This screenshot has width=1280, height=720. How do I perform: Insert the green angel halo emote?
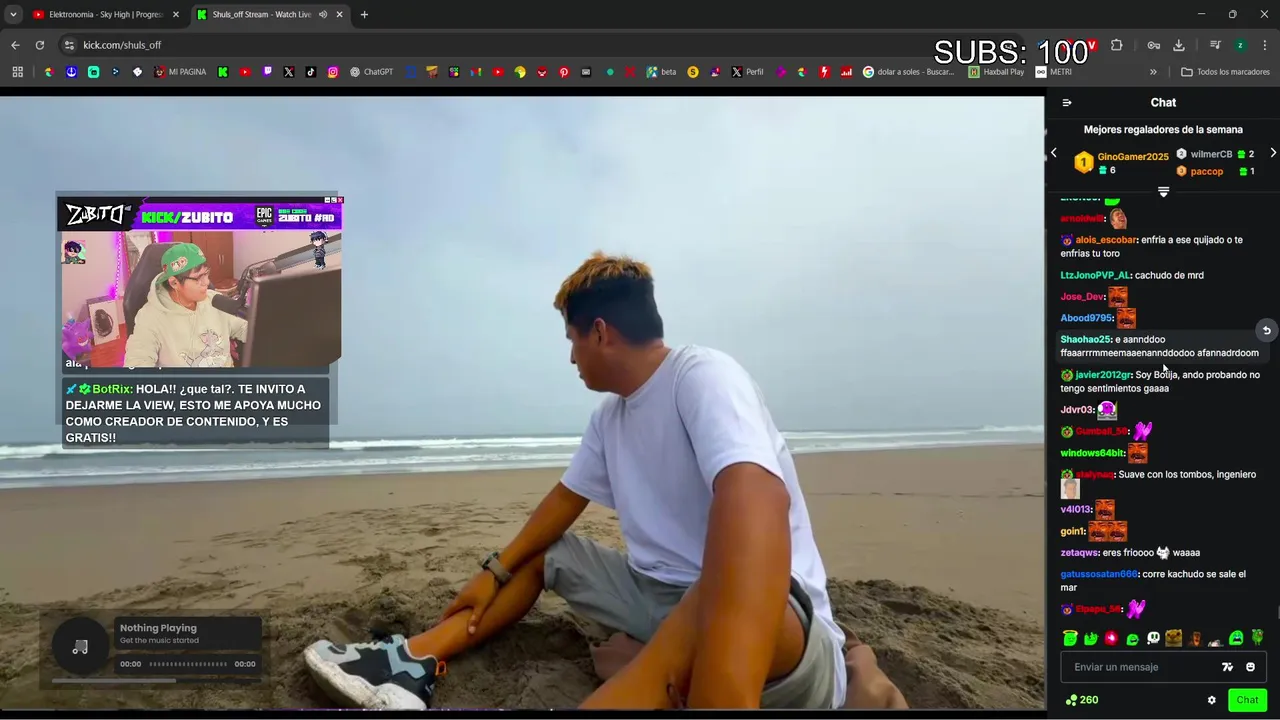[1070, 638]
